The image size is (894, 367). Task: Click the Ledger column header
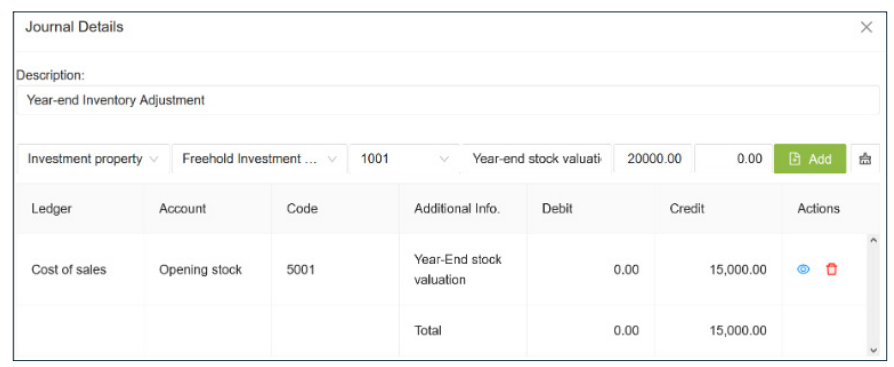(51, 209)
